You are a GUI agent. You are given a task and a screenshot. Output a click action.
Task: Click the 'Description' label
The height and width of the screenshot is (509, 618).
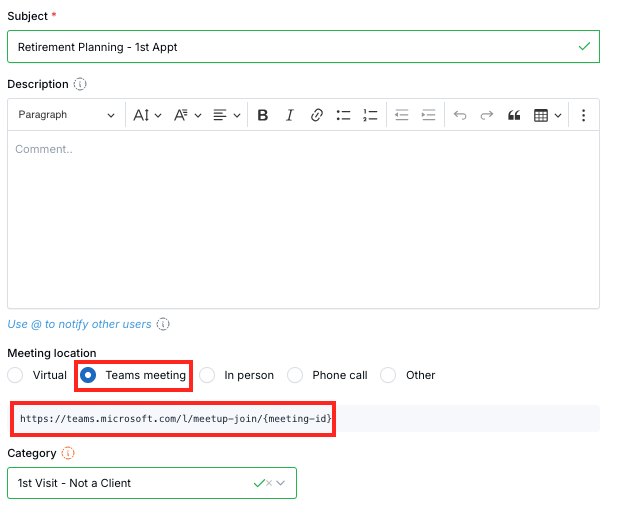[x=38, y=84]
